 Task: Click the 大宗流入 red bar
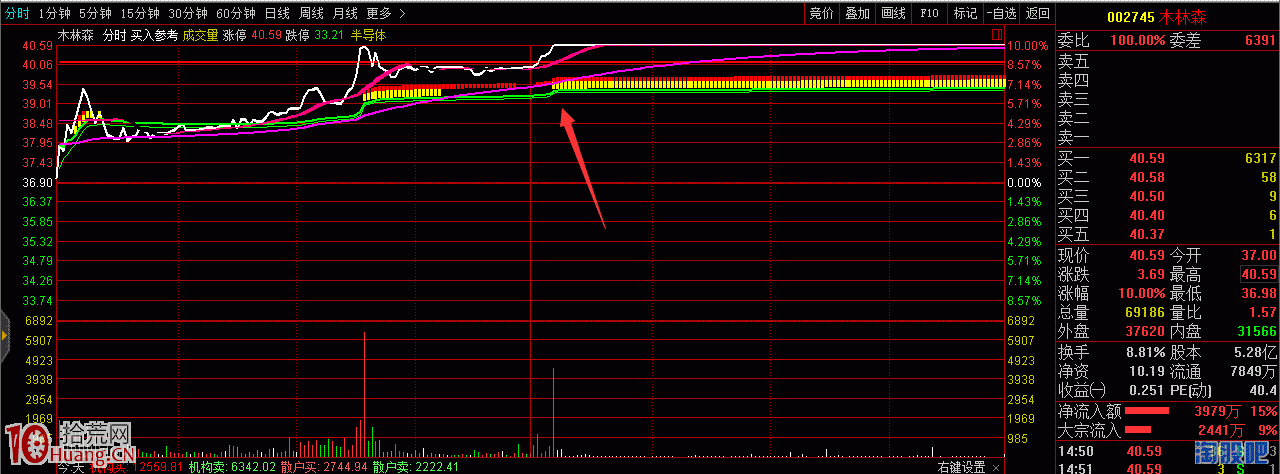pos(1140,430)
